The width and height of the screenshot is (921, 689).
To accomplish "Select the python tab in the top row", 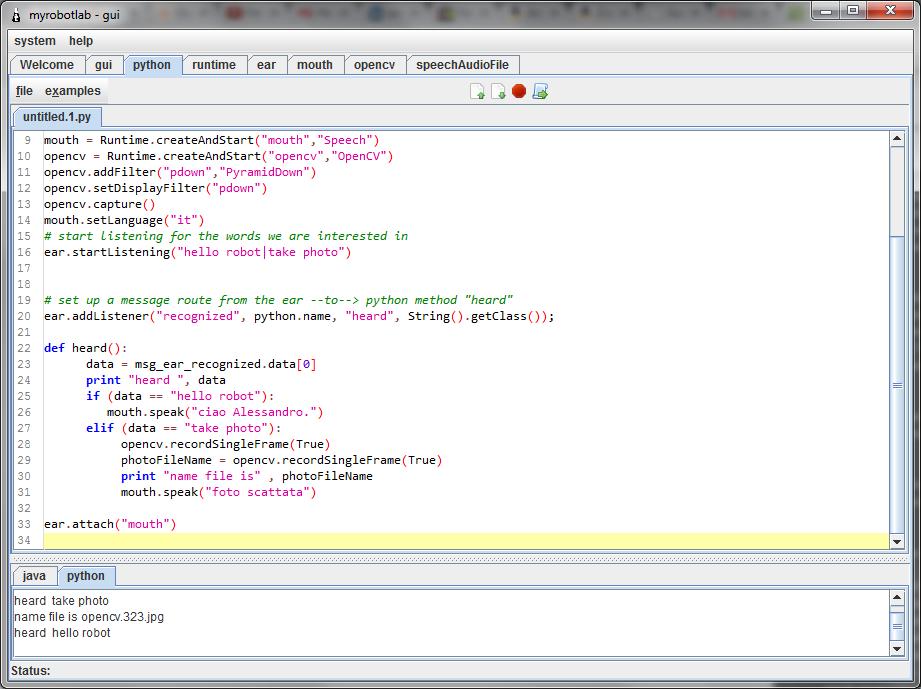I will pyautogui.click(x=152, y=65).
